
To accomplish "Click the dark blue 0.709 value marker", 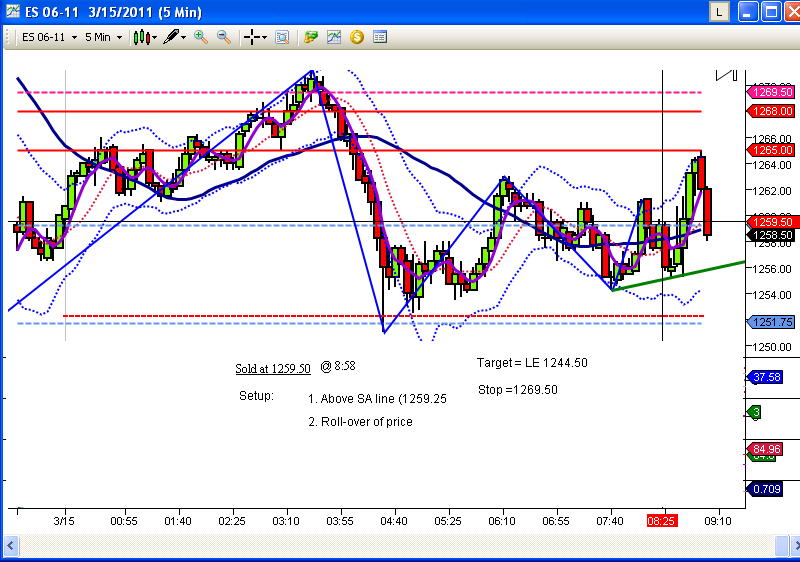I will (x=765, y=489).
